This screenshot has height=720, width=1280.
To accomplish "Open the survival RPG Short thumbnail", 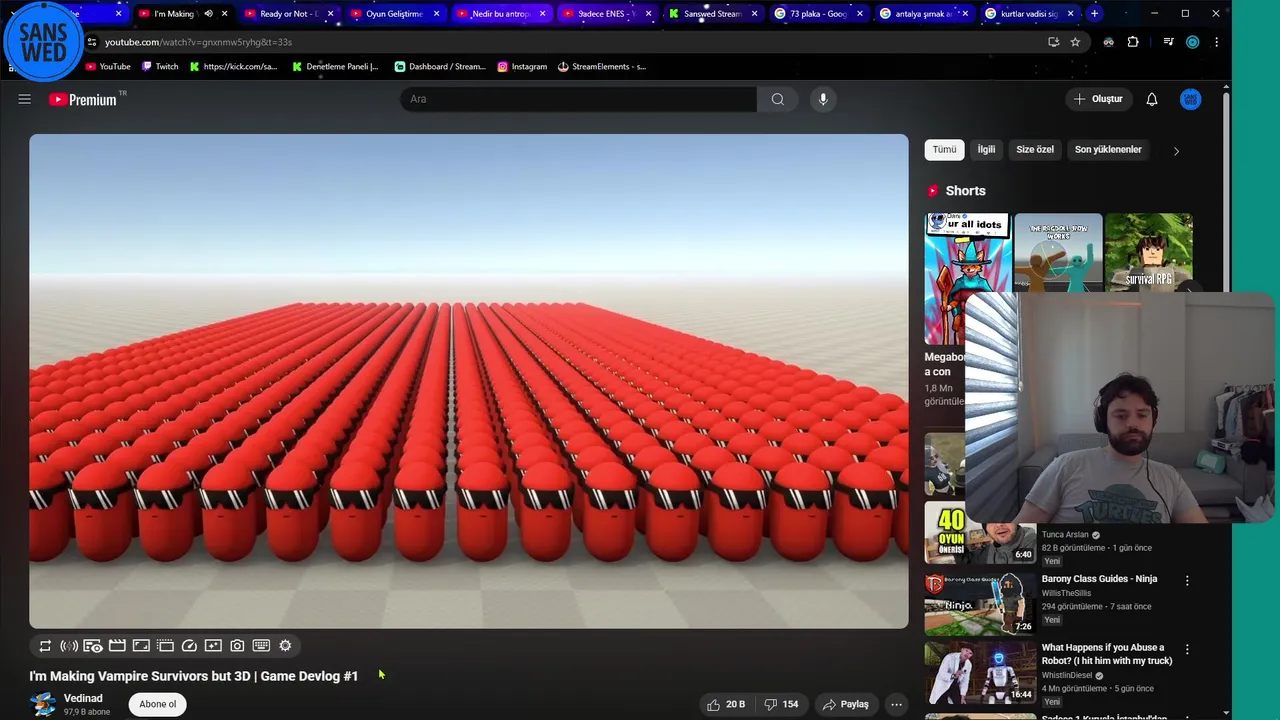I will click(x=1148, y=252).
